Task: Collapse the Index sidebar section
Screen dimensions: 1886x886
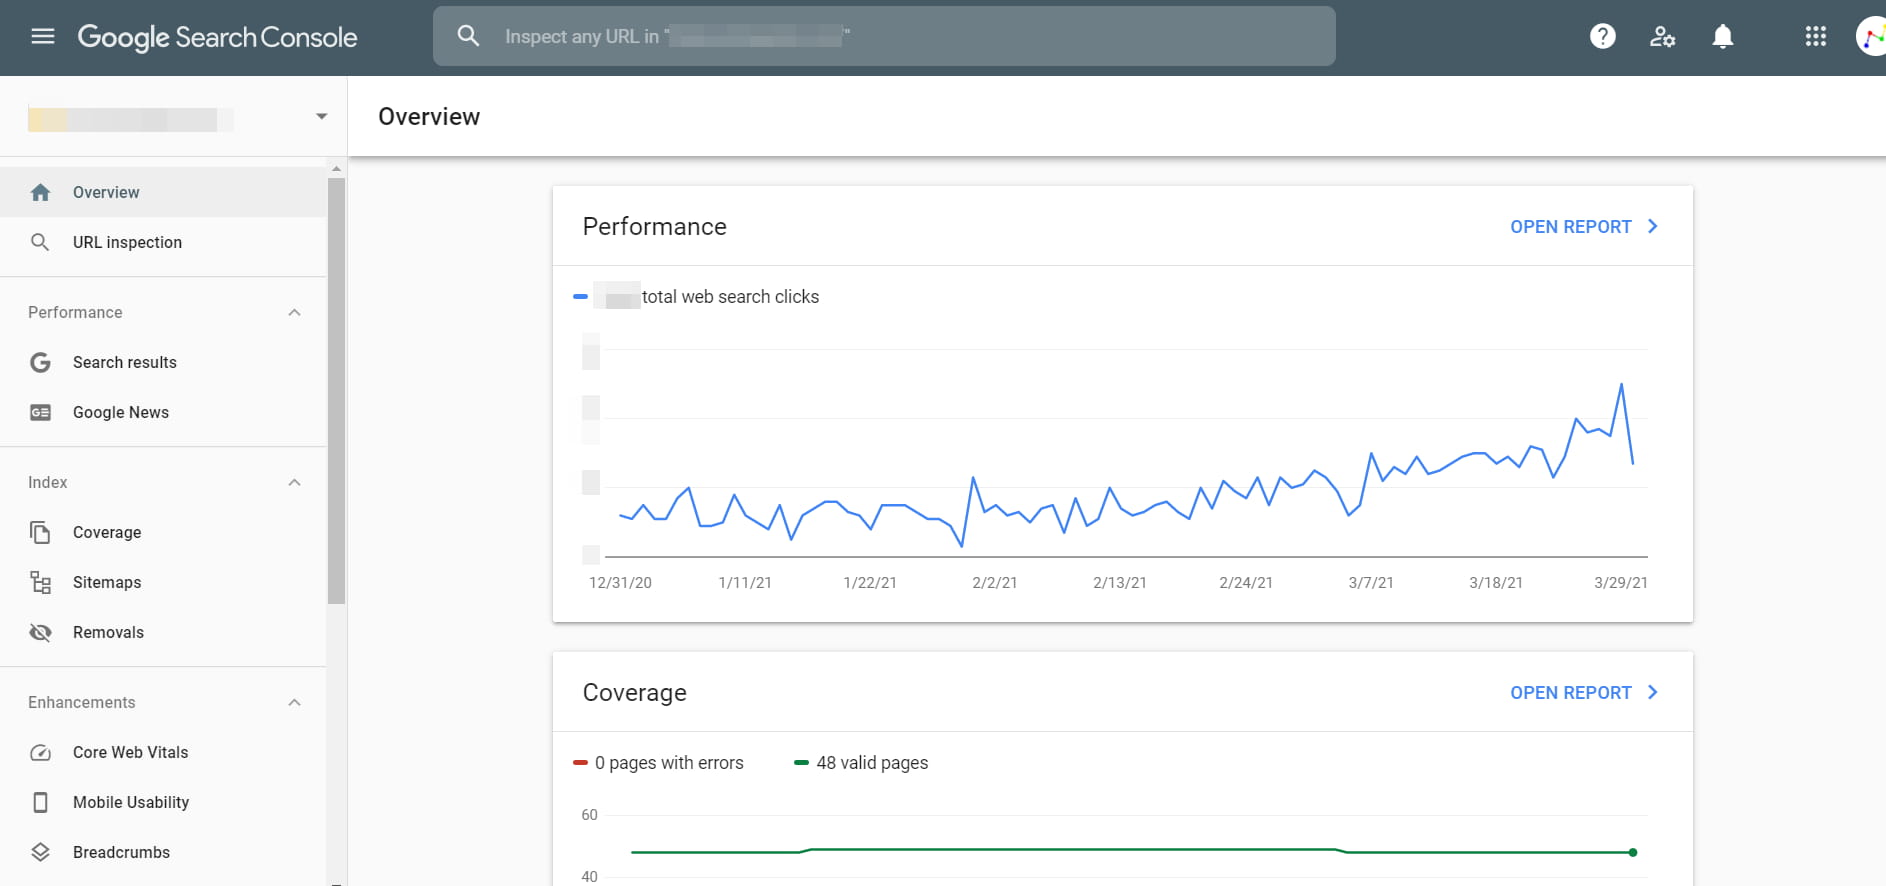Action: coord(294,482)
